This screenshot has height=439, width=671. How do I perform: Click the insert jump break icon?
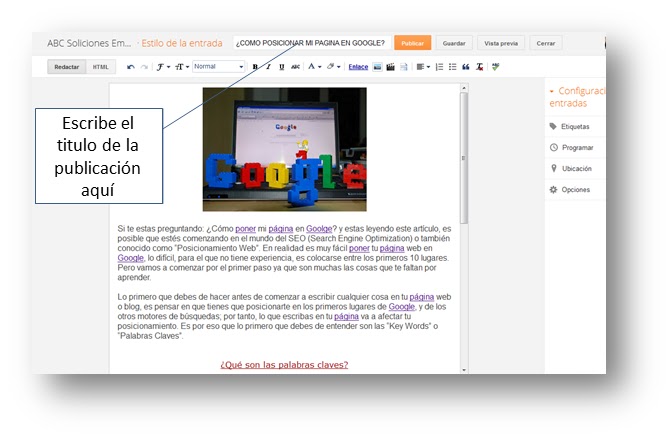tap(404, 67)
